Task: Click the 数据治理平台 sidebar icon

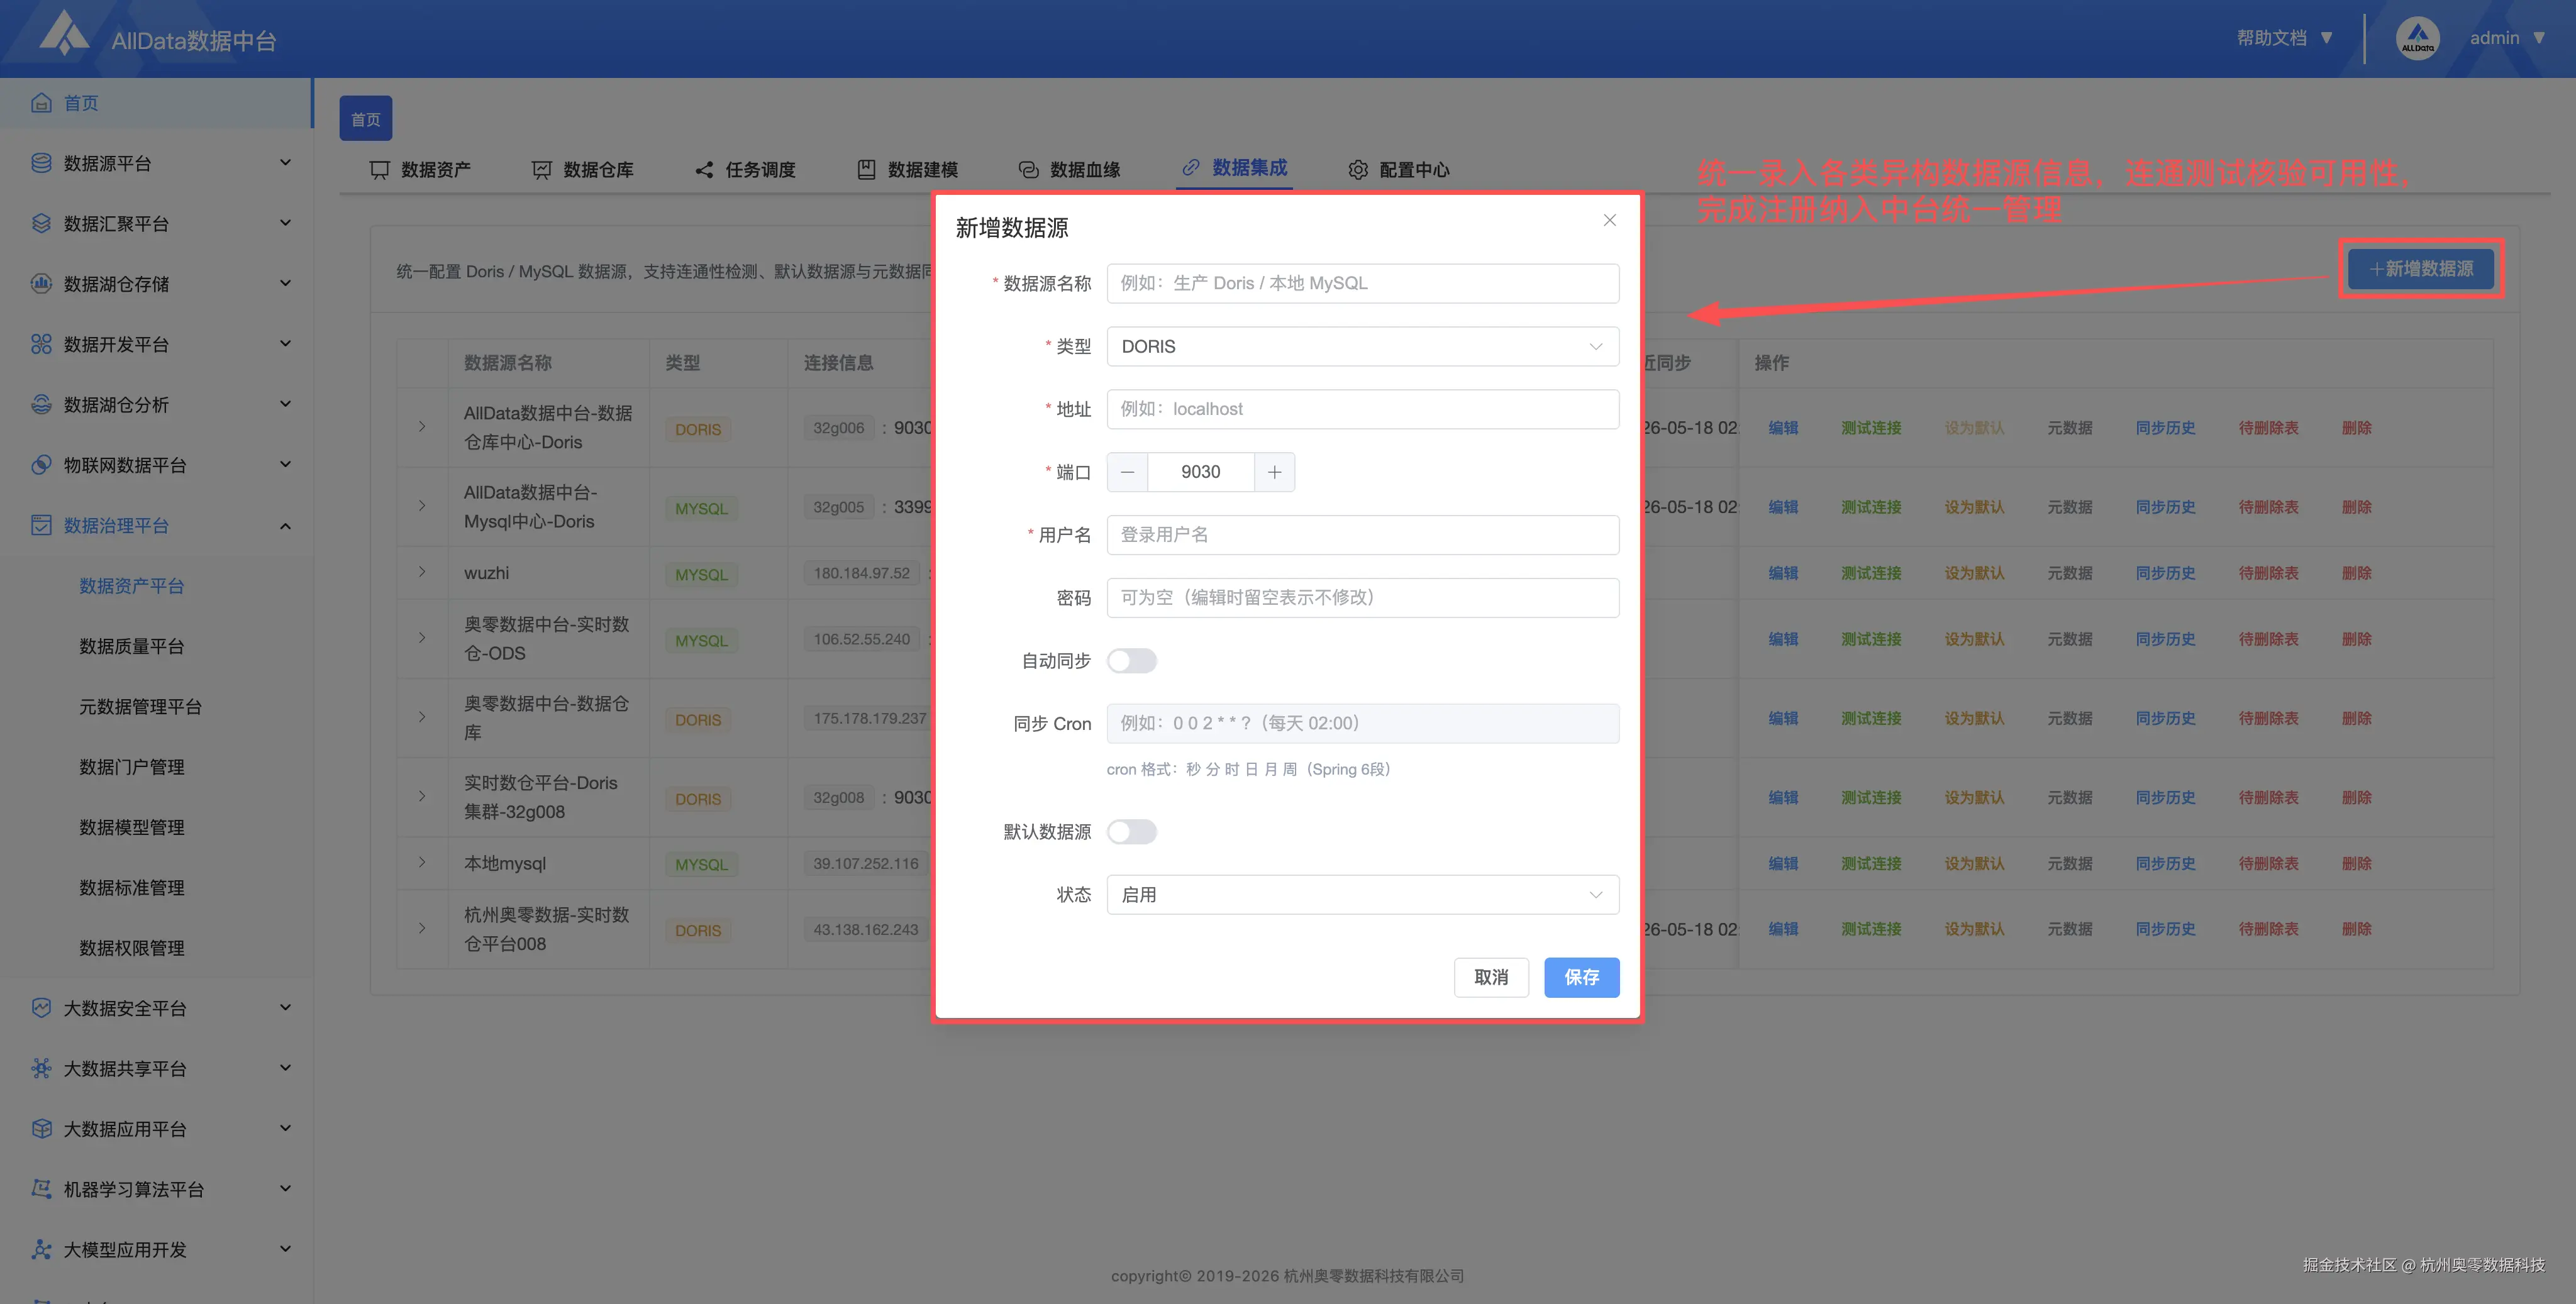Action: [41, 525]
